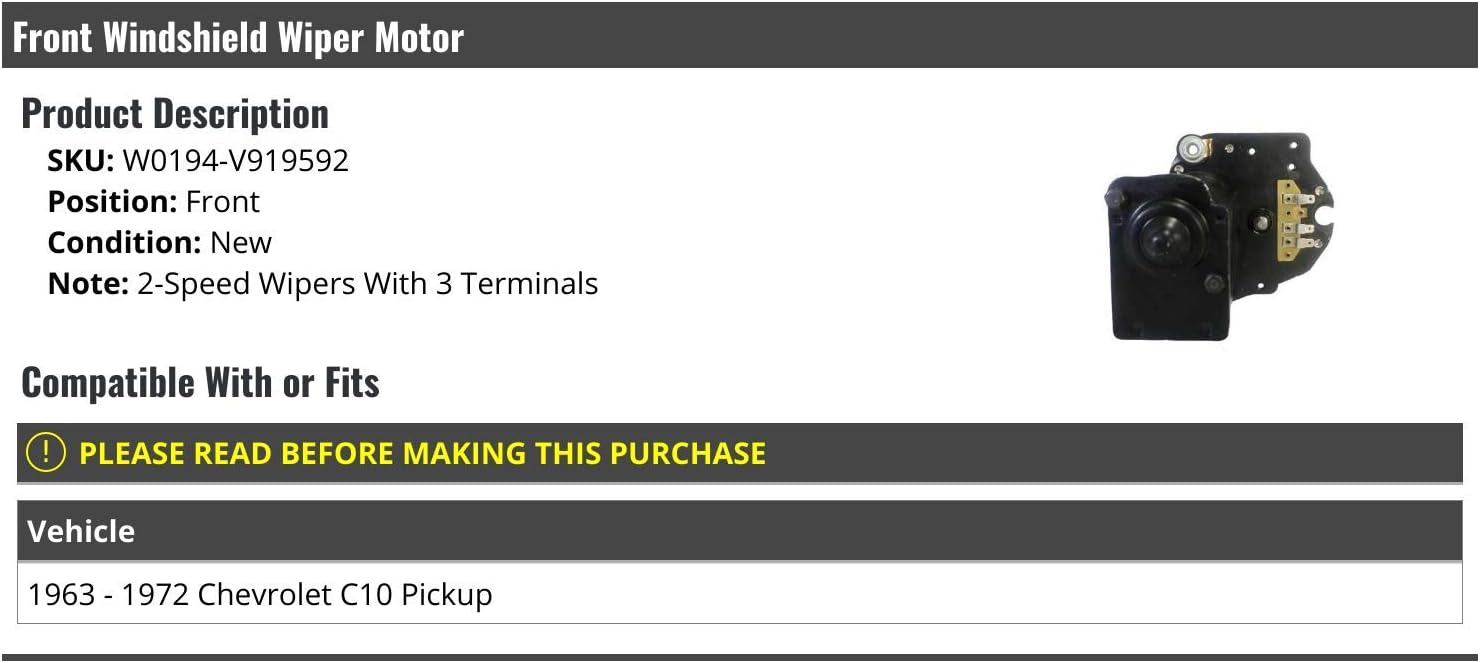Click the "Front" position value
1480x663 pixels.
(x=222, y=202)
